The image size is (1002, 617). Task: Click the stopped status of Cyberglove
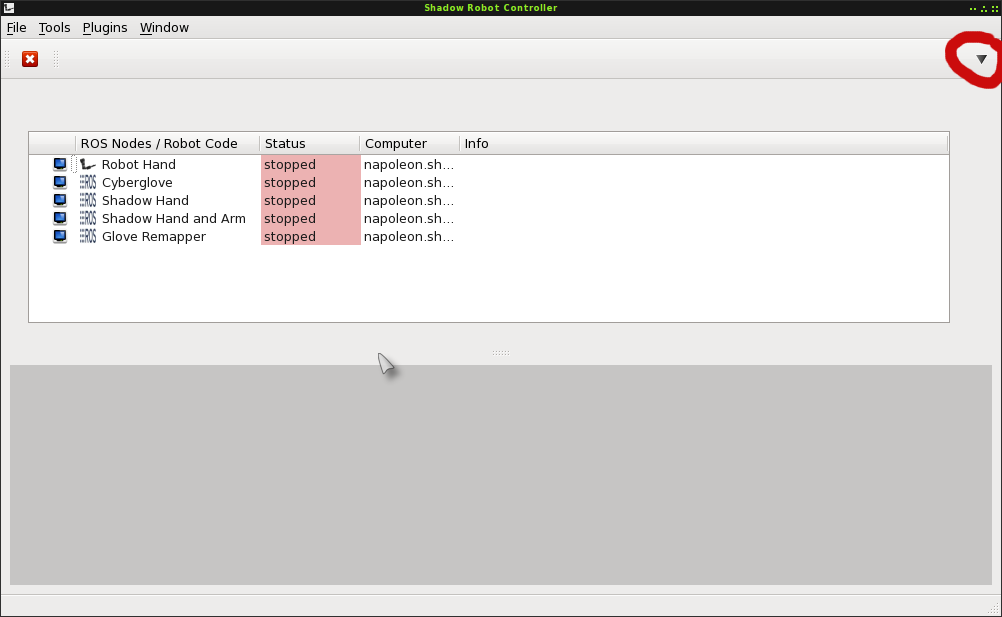coord(311,182)
